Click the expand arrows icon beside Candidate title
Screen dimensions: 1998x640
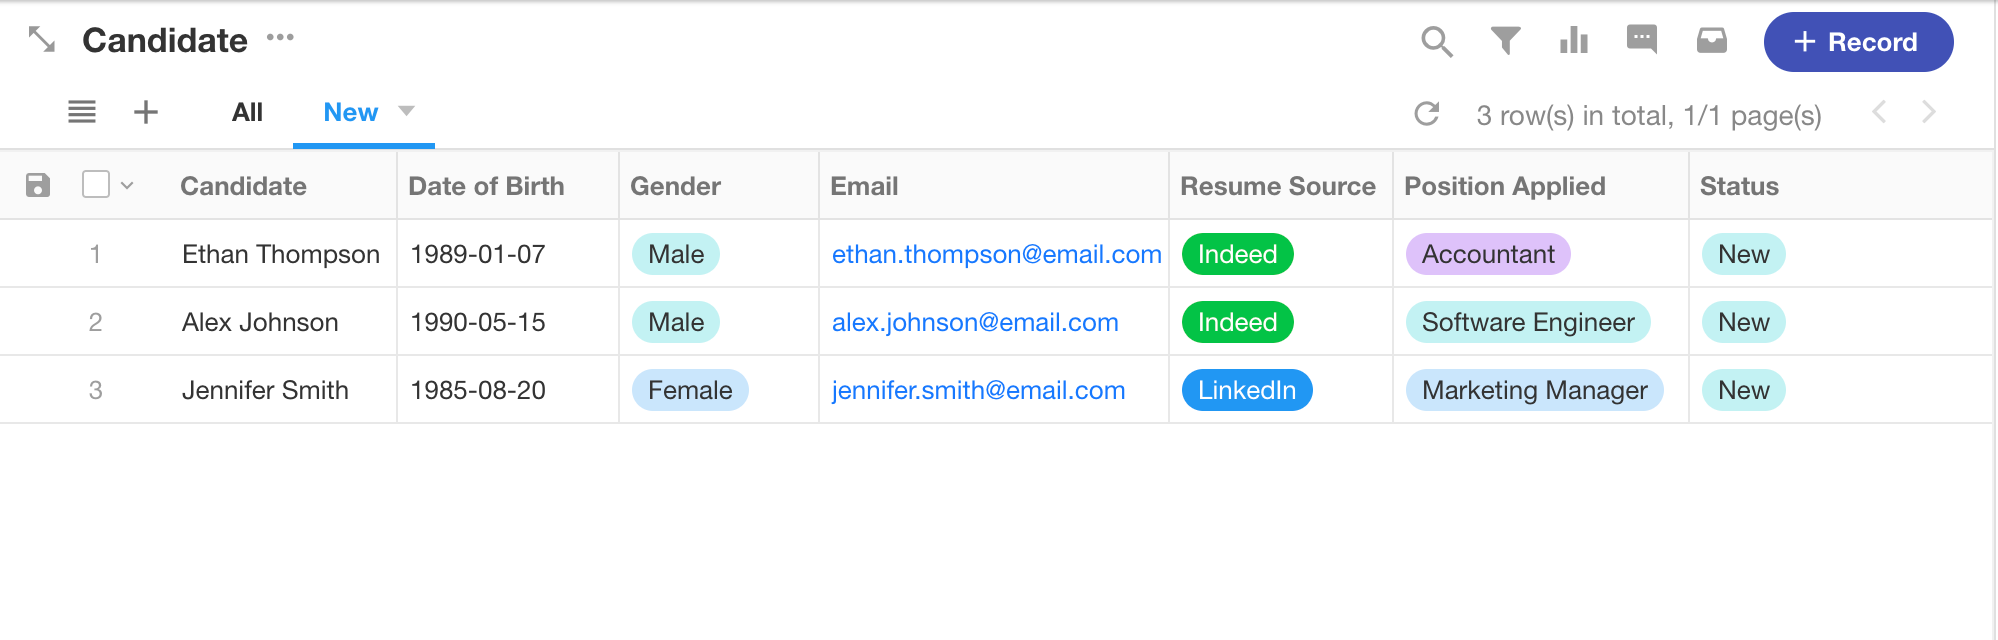(x=42, y=40)
